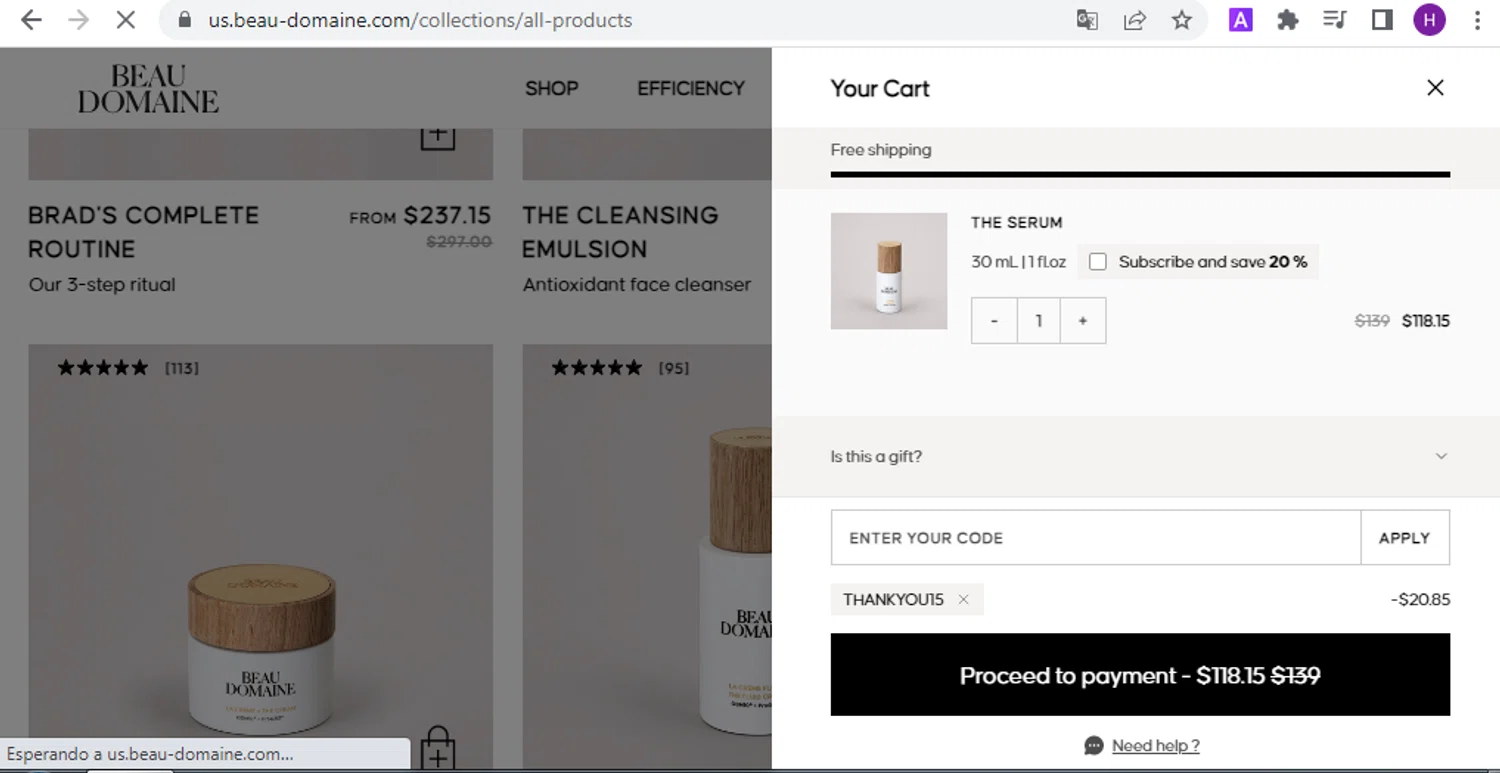Open The Cleansing Emulsion product
Screen dimensions: 1500x773
(620, 232)
